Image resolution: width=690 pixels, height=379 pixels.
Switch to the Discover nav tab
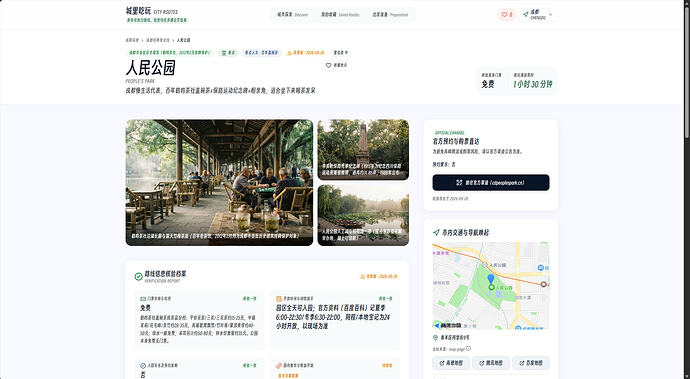[292, 15]
